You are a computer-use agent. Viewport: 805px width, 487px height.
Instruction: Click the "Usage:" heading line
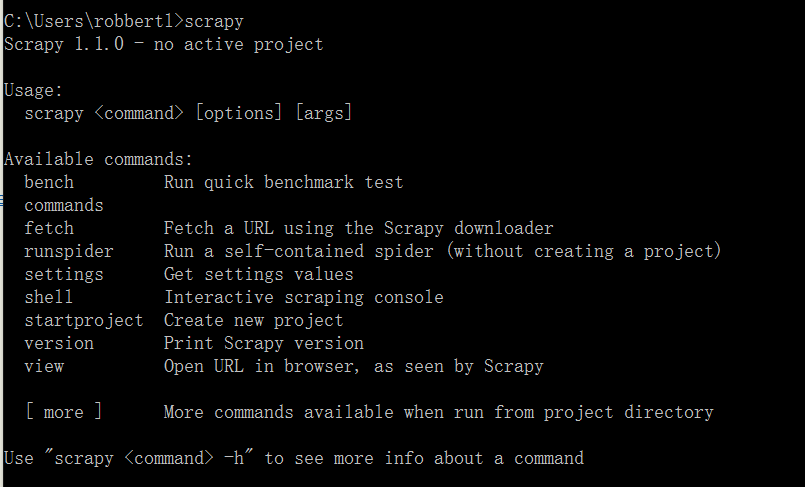pyautogui.click(x=34, y=90)
